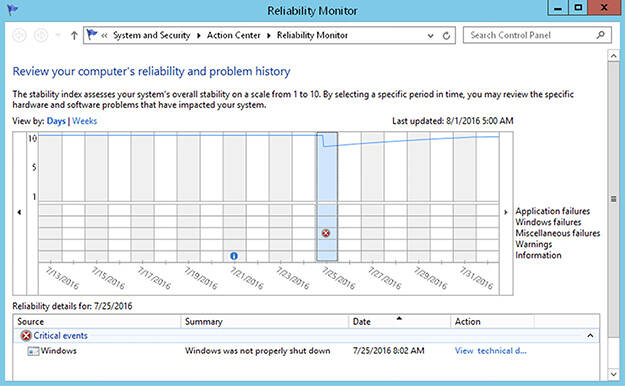Click the search magnifier icon
This screenshot has width=625, height=386.
tap(600, 35)
